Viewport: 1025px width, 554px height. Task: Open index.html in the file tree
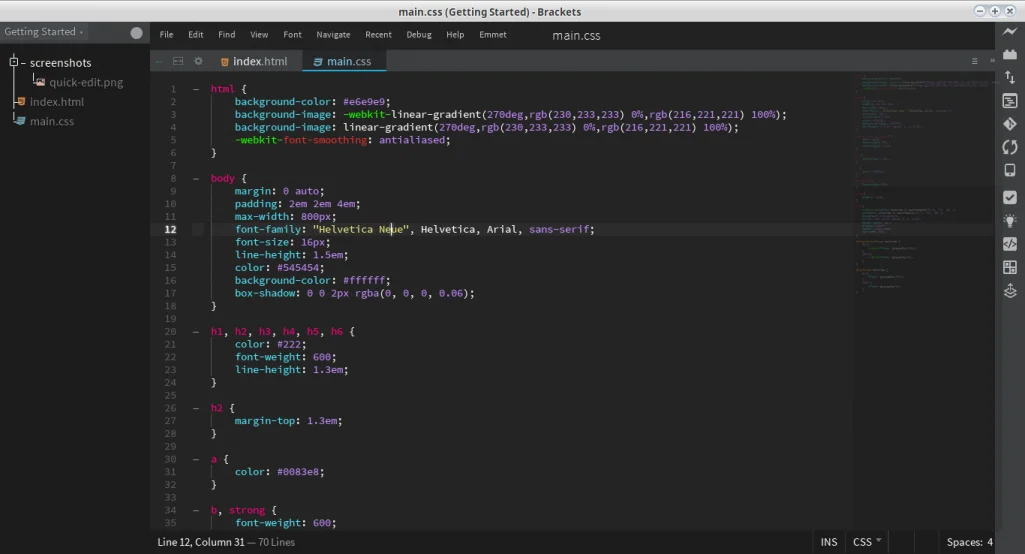(x=56, y=102)
